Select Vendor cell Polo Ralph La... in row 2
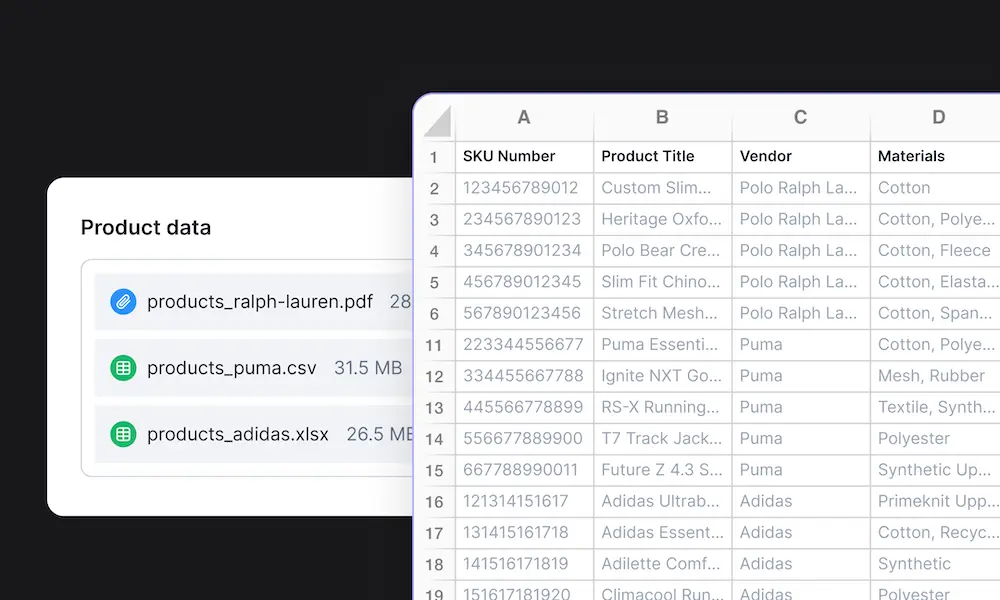 801,188
